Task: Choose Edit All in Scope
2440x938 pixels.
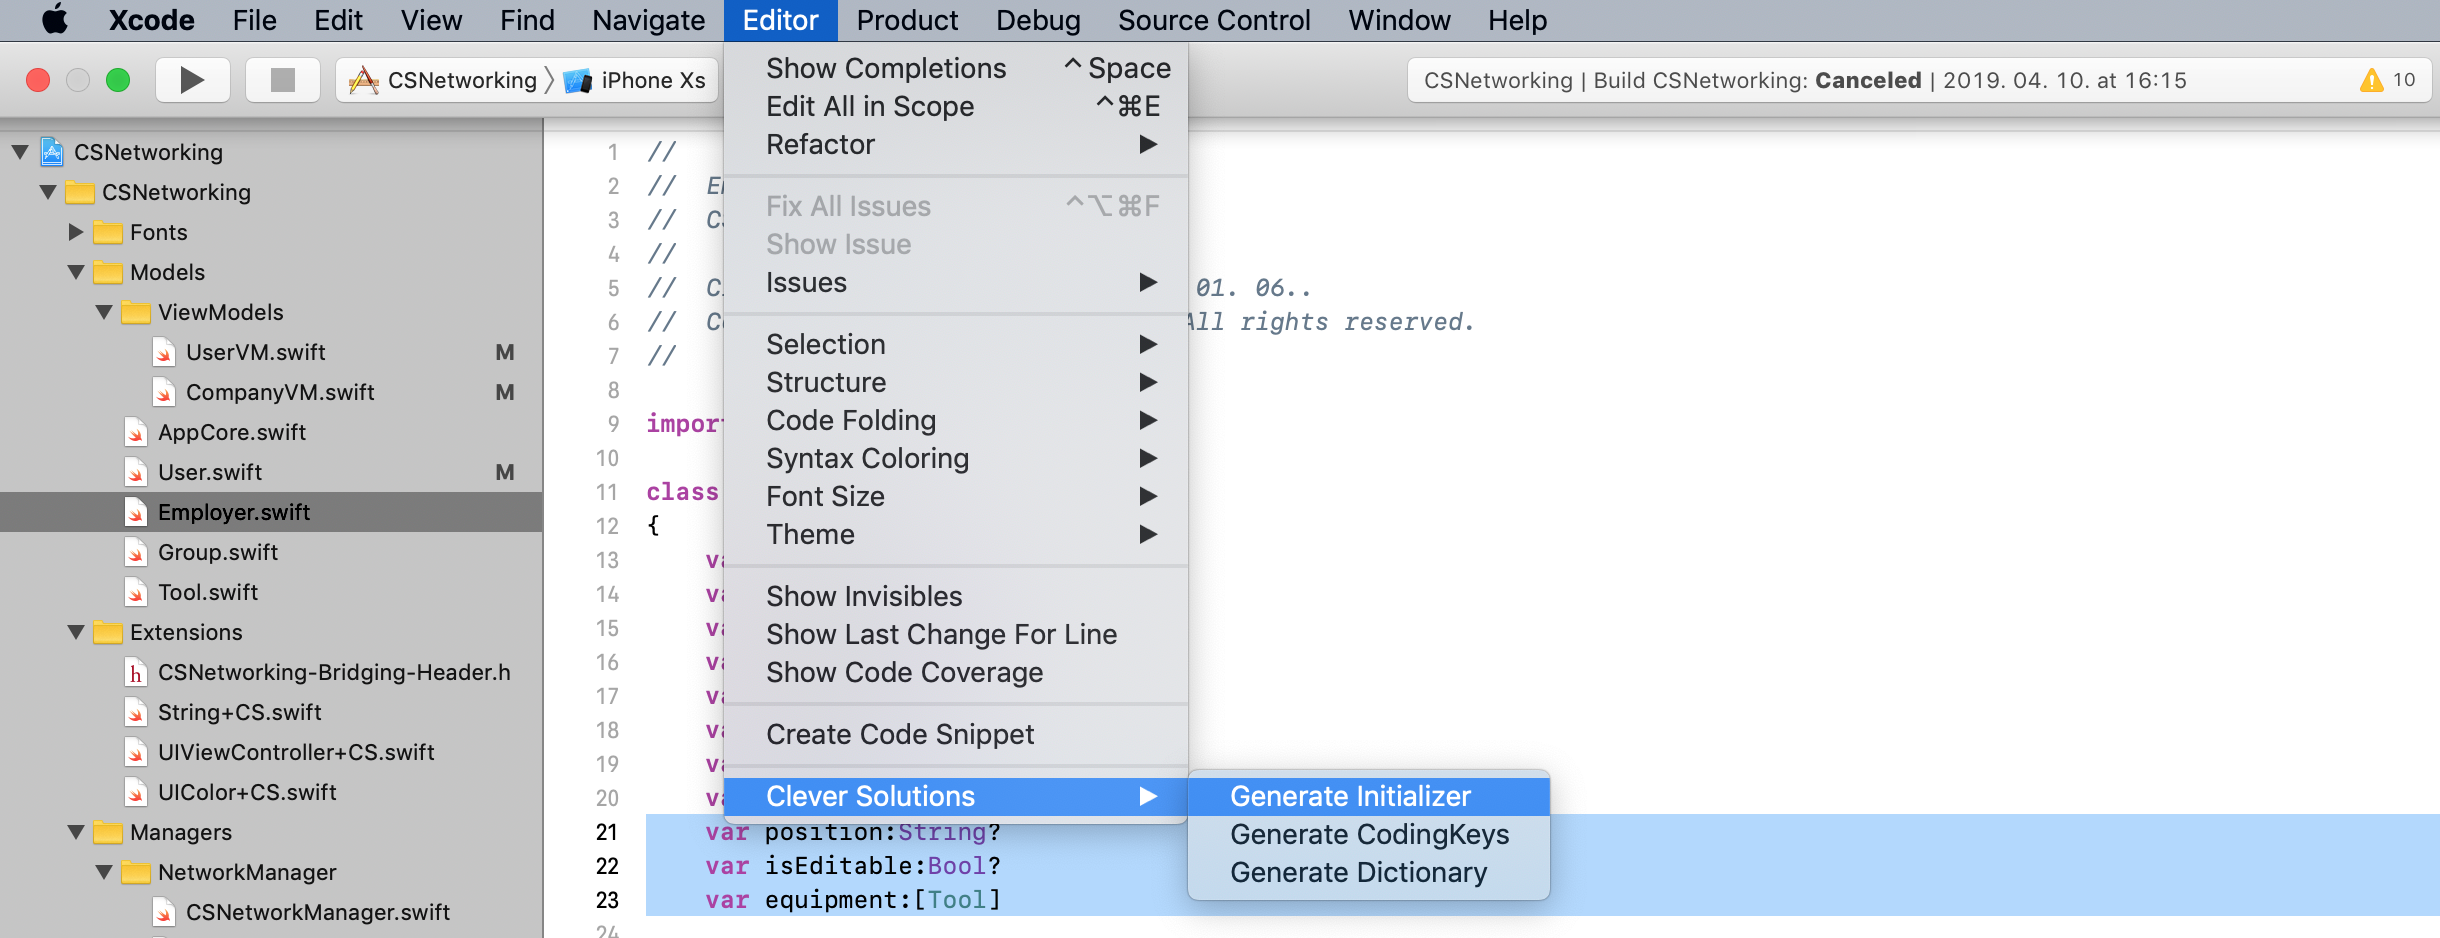Action: click(956, 107)
